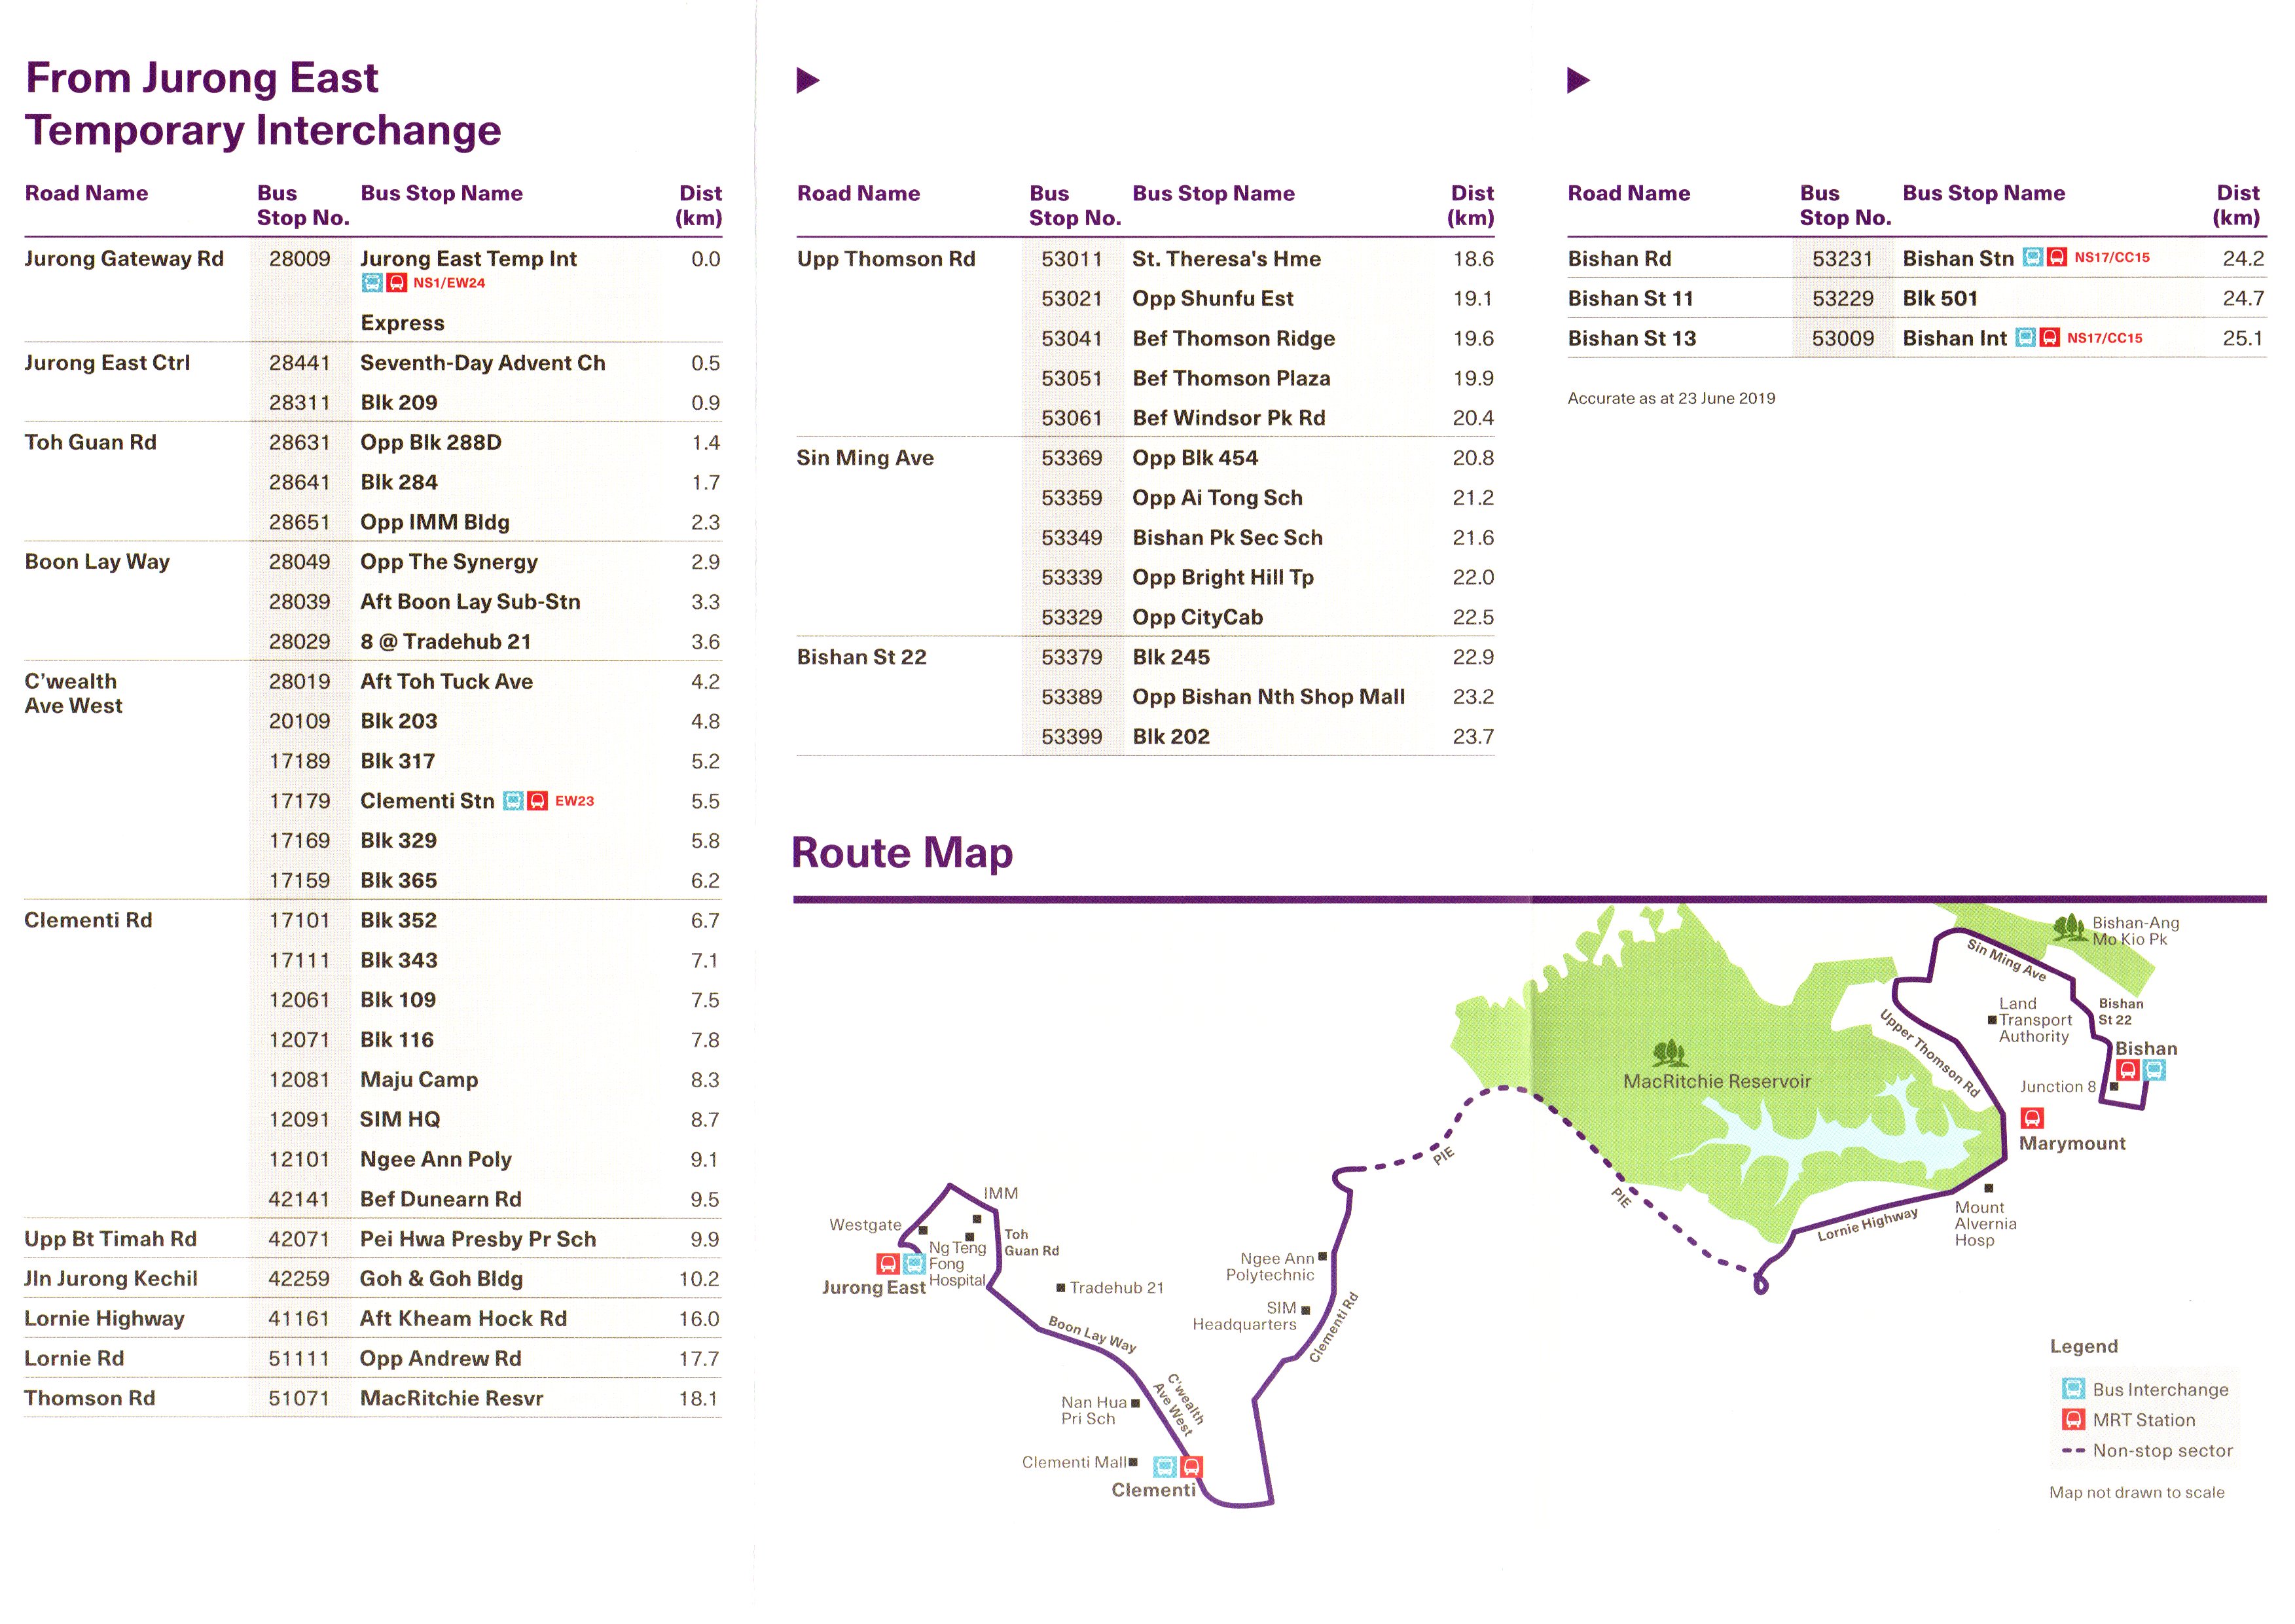Click the NS1/EW24 station code text
This screenshot has height=1624, width=2295.
(x=449, y=283)
